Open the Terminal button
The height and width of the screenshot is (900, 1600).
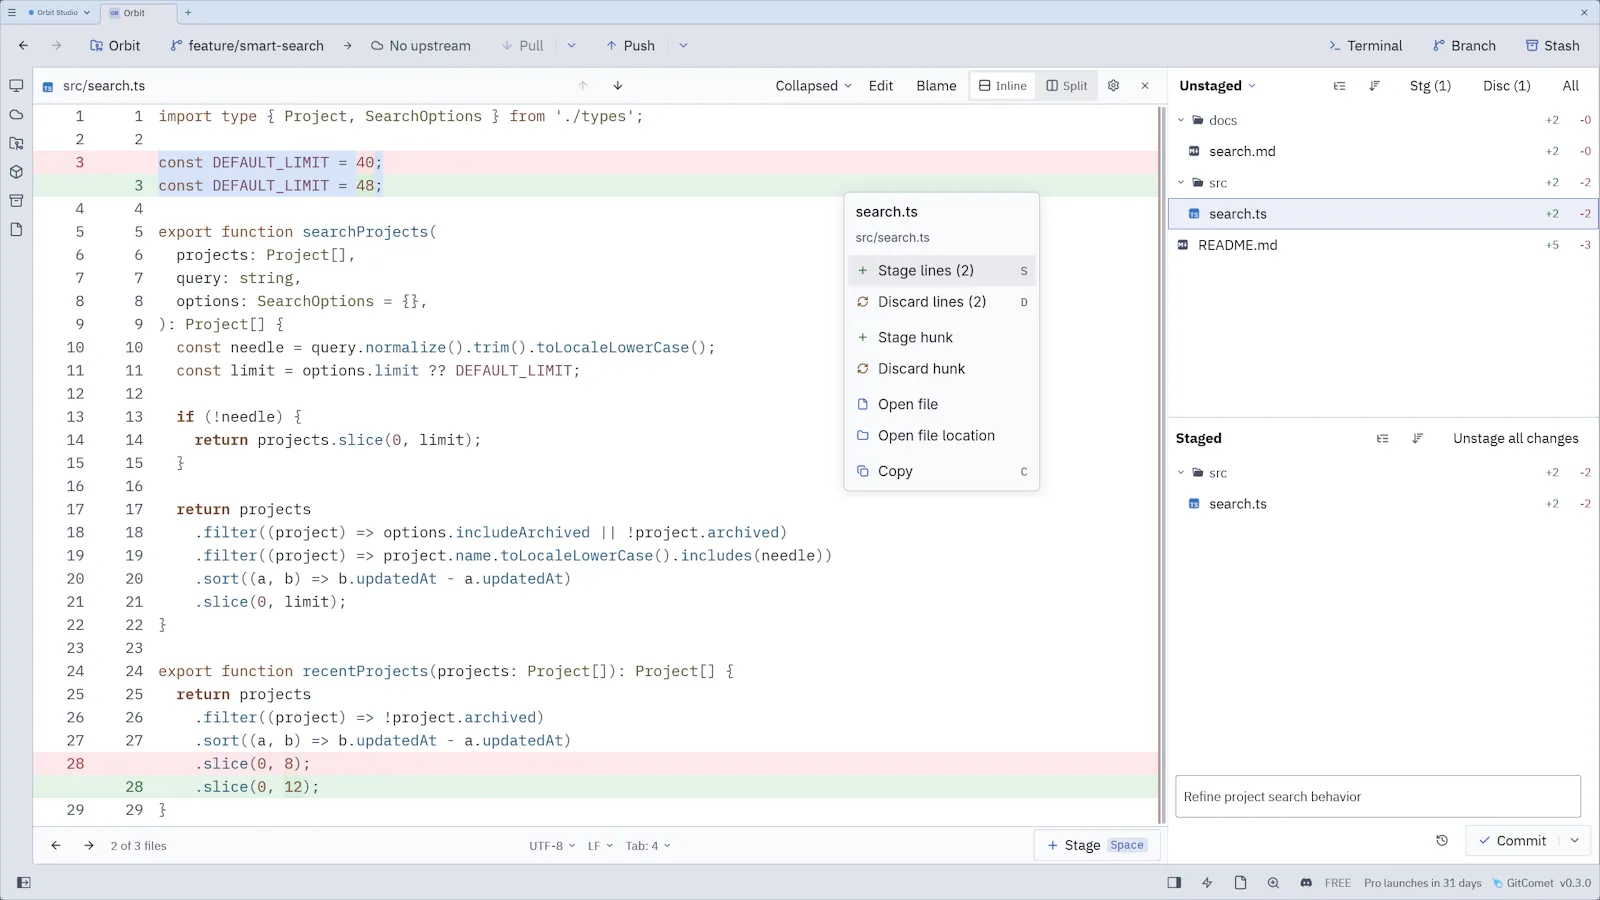click(x=1365, y=46)
